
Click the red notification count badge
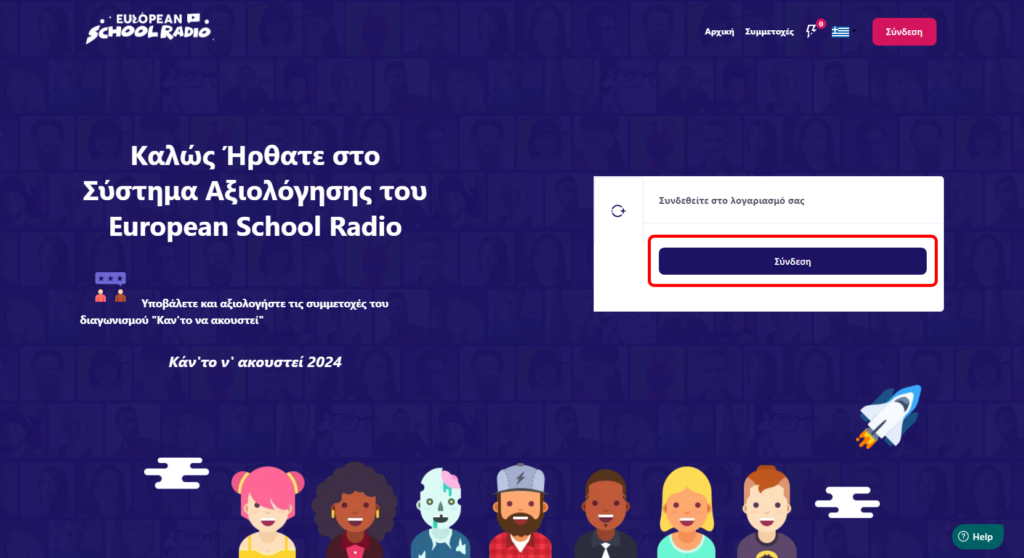pyautogui.click(x=821, y=24)
